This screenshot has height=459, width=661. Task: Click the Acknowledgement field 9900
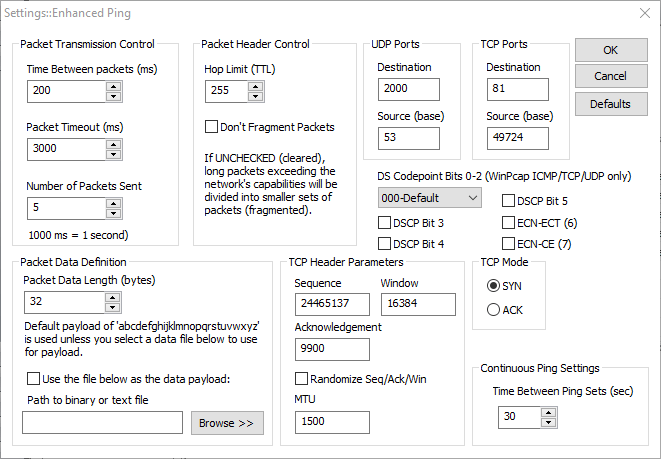point(332,349)
